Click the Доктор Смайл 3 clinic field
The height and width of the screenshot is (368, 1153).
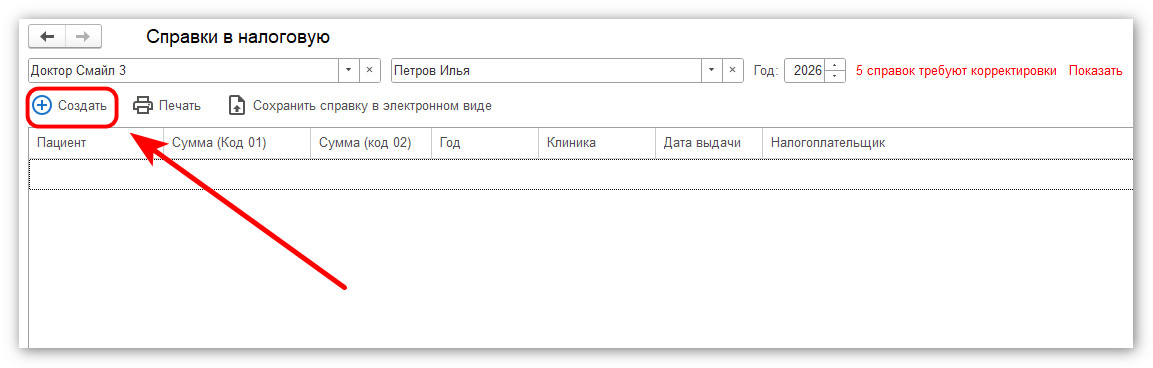(x=183, y=71)
